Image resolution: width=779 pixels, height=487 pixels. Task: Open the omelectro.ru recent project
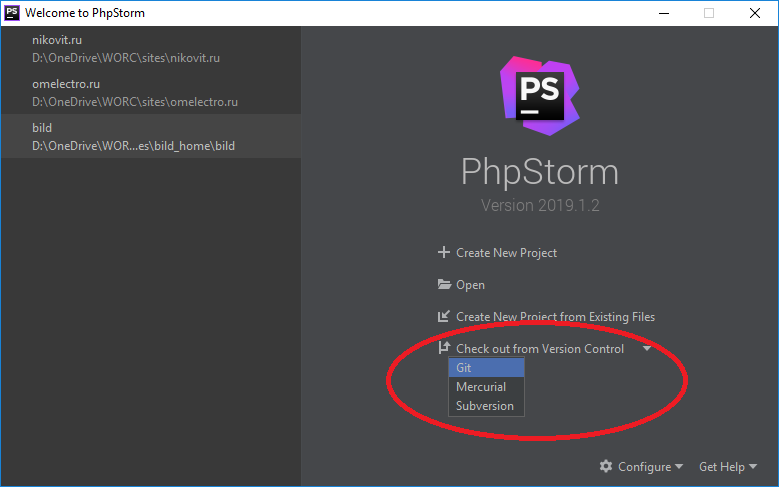[x=151, y=92]
